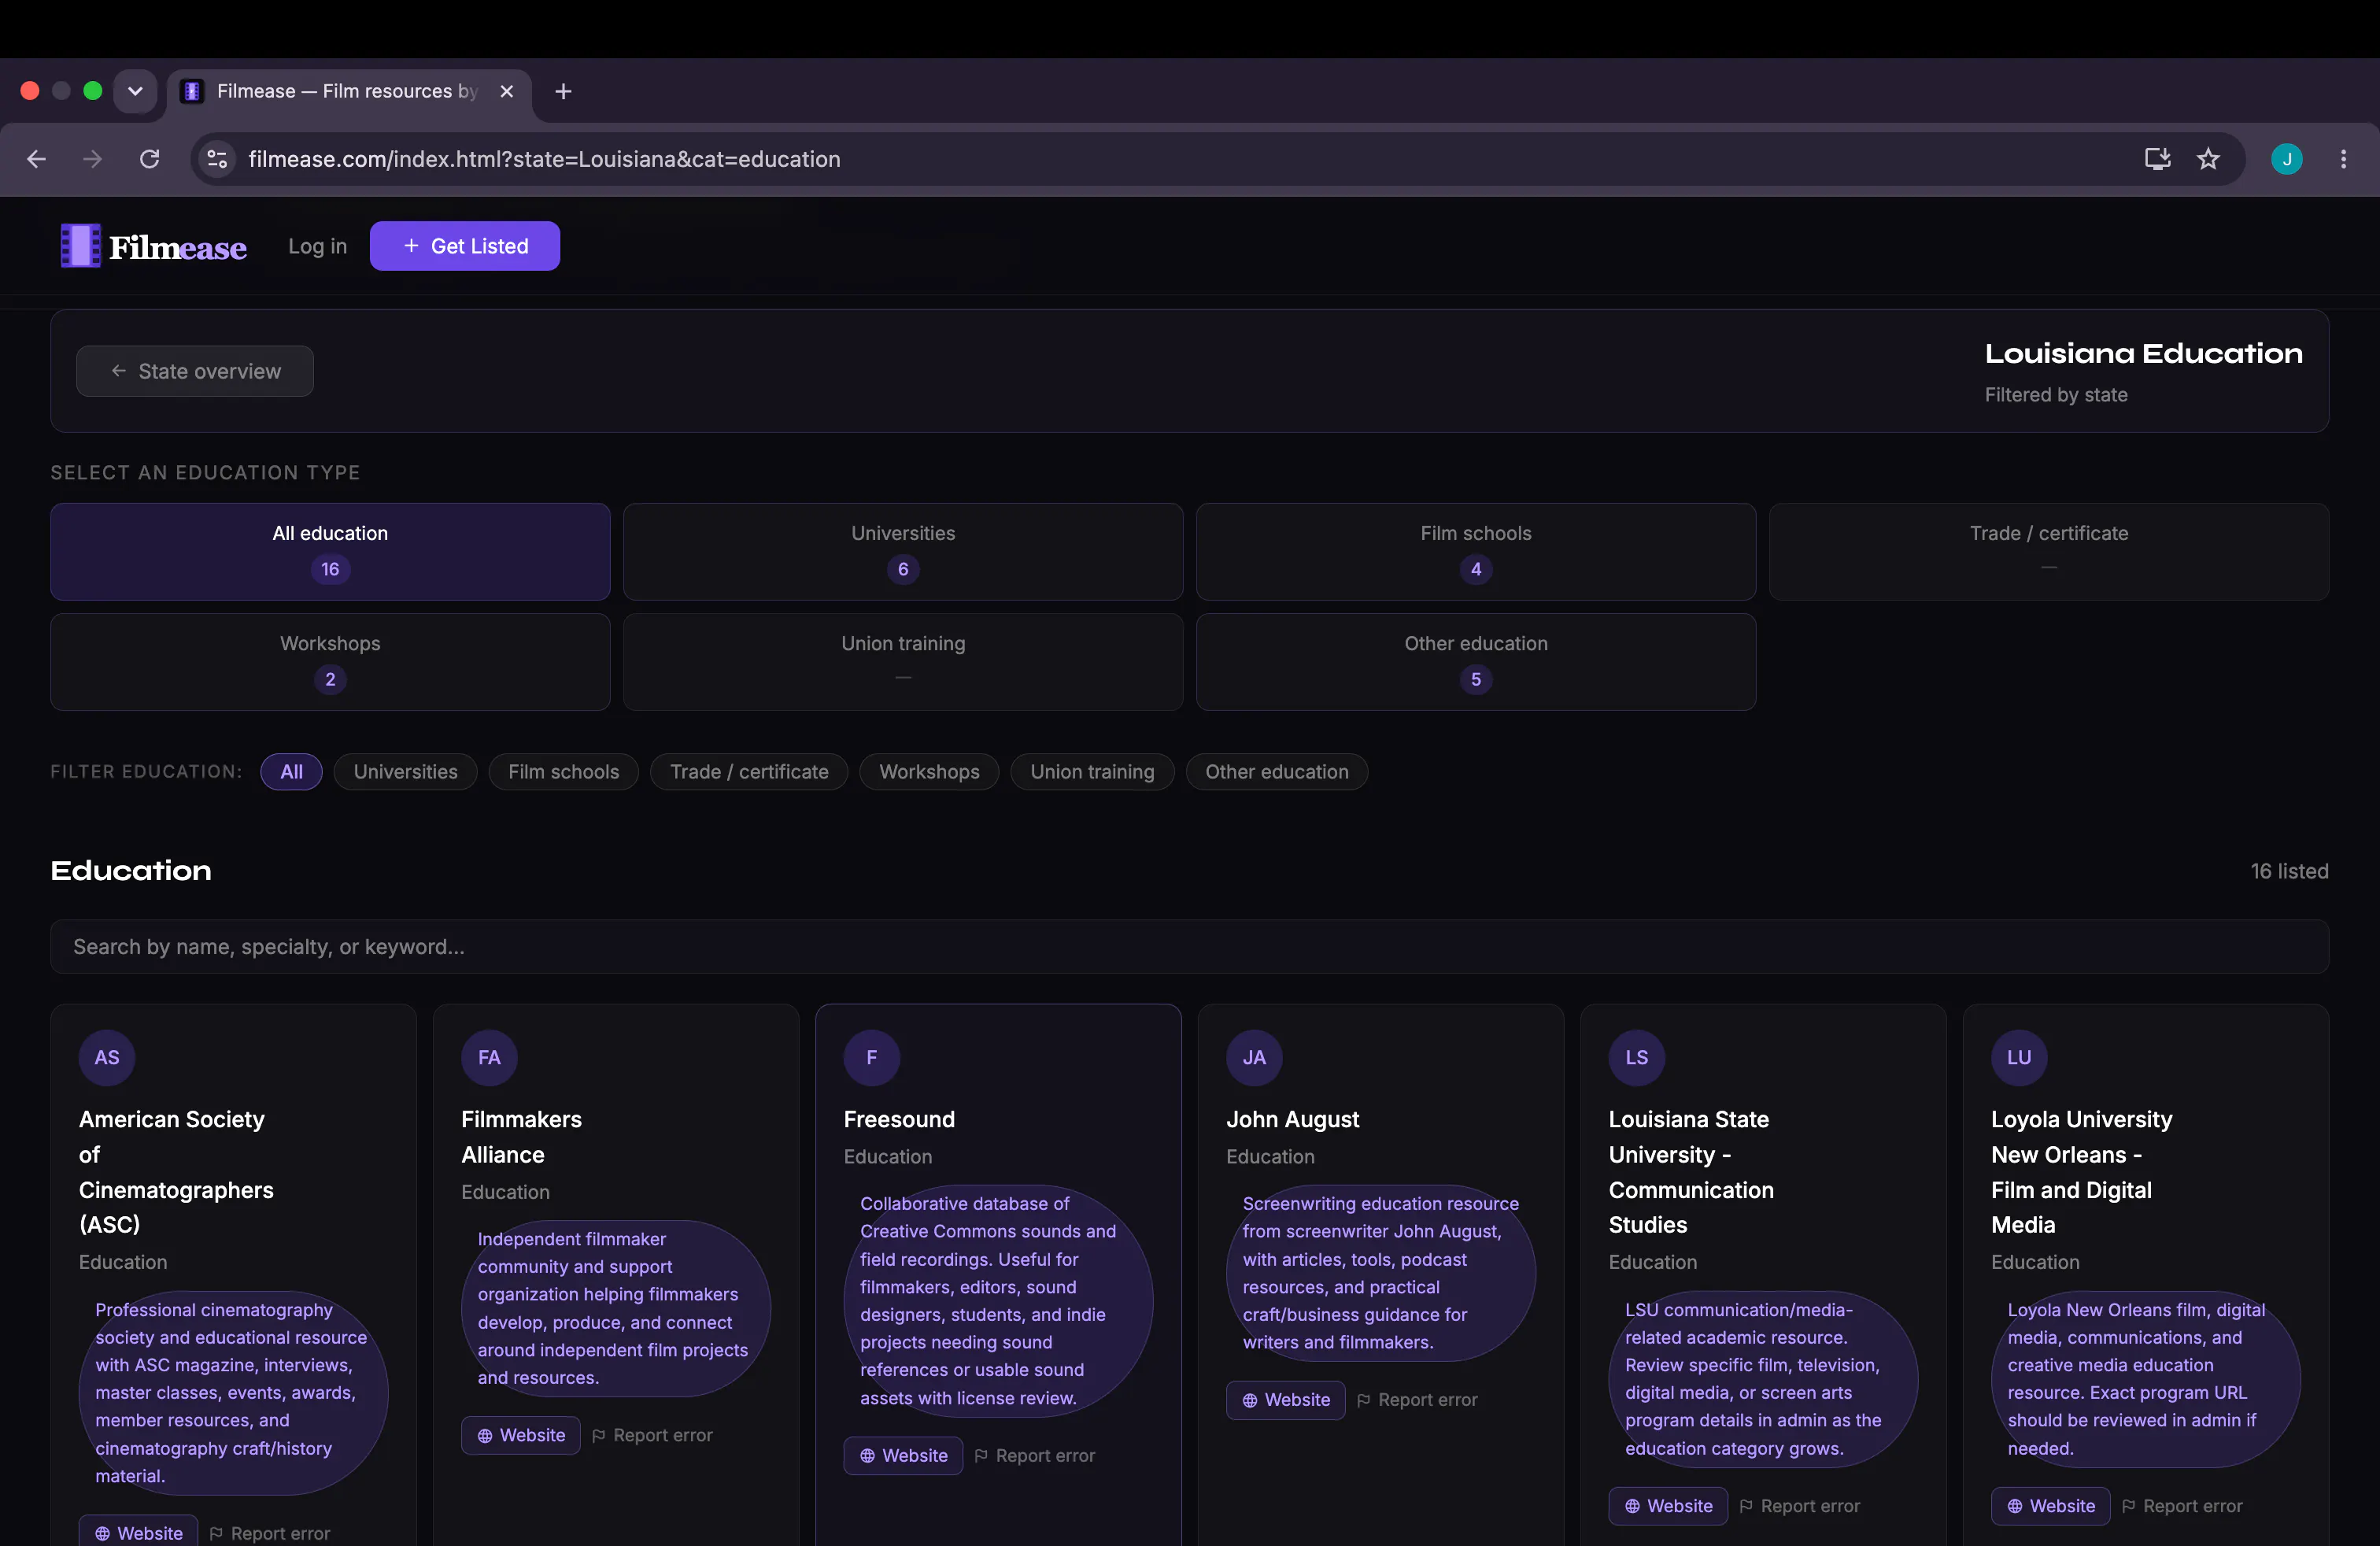Click the browser forward arrow
The width and height of the screenshot is (2380, 1546).
93,159
